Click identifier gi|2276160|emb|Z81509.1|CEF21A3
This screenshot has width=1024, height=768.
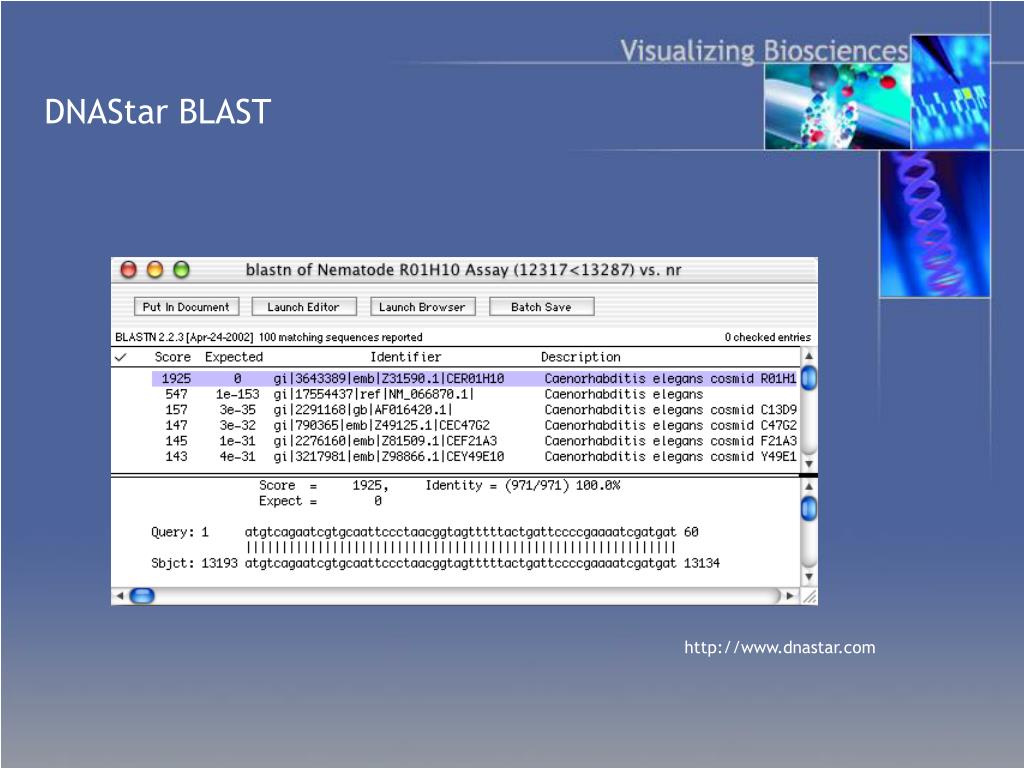point(385,441)
